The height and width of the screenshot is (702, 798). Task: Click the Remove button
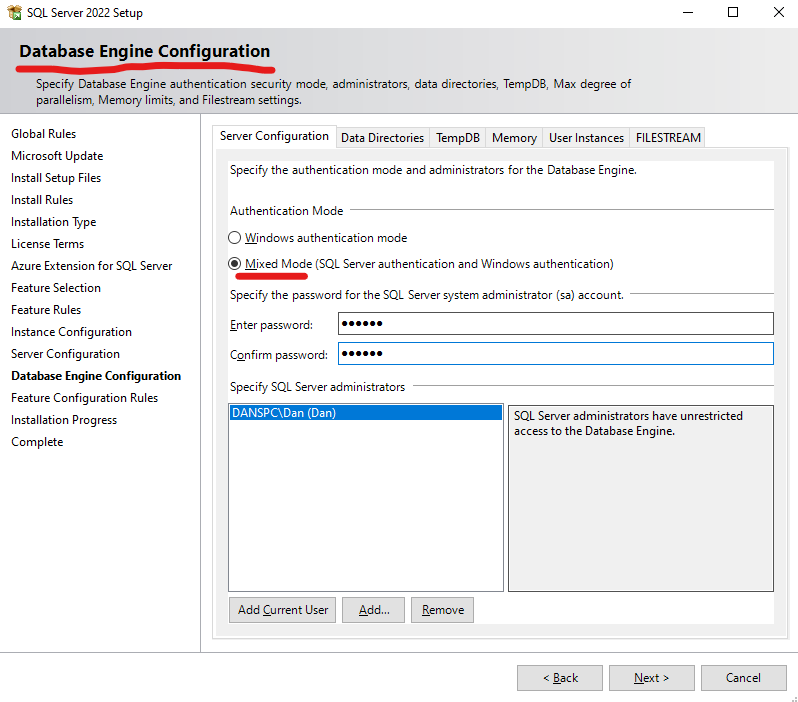(x=442, y=610)
